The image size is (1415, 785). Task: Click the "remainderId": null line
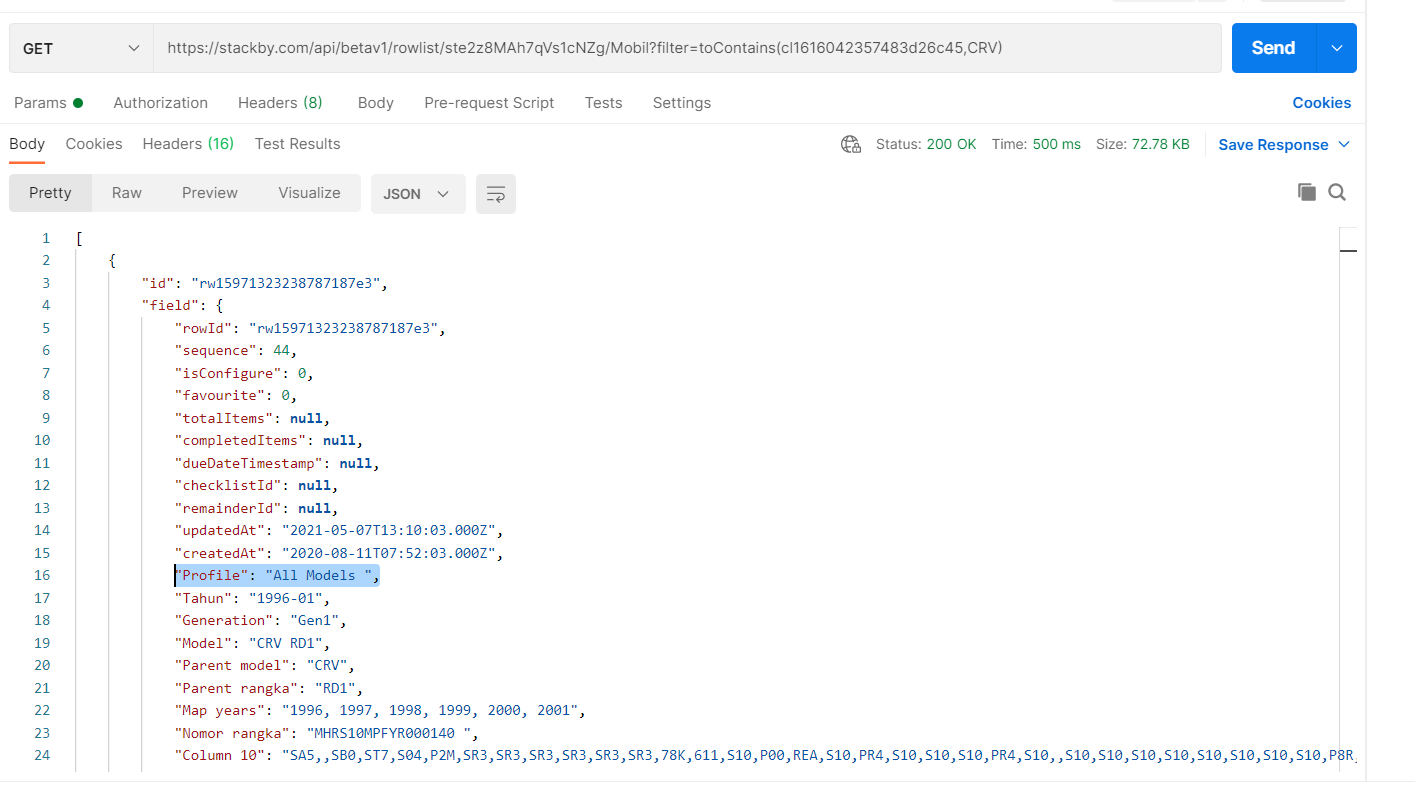[256, 508]
